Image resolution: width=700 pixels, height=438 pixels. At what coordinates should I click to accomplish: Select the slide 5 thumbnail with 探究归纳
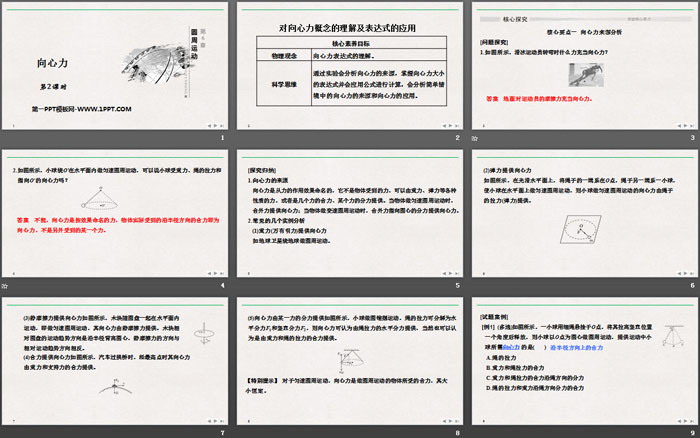(x=349, y=220)
